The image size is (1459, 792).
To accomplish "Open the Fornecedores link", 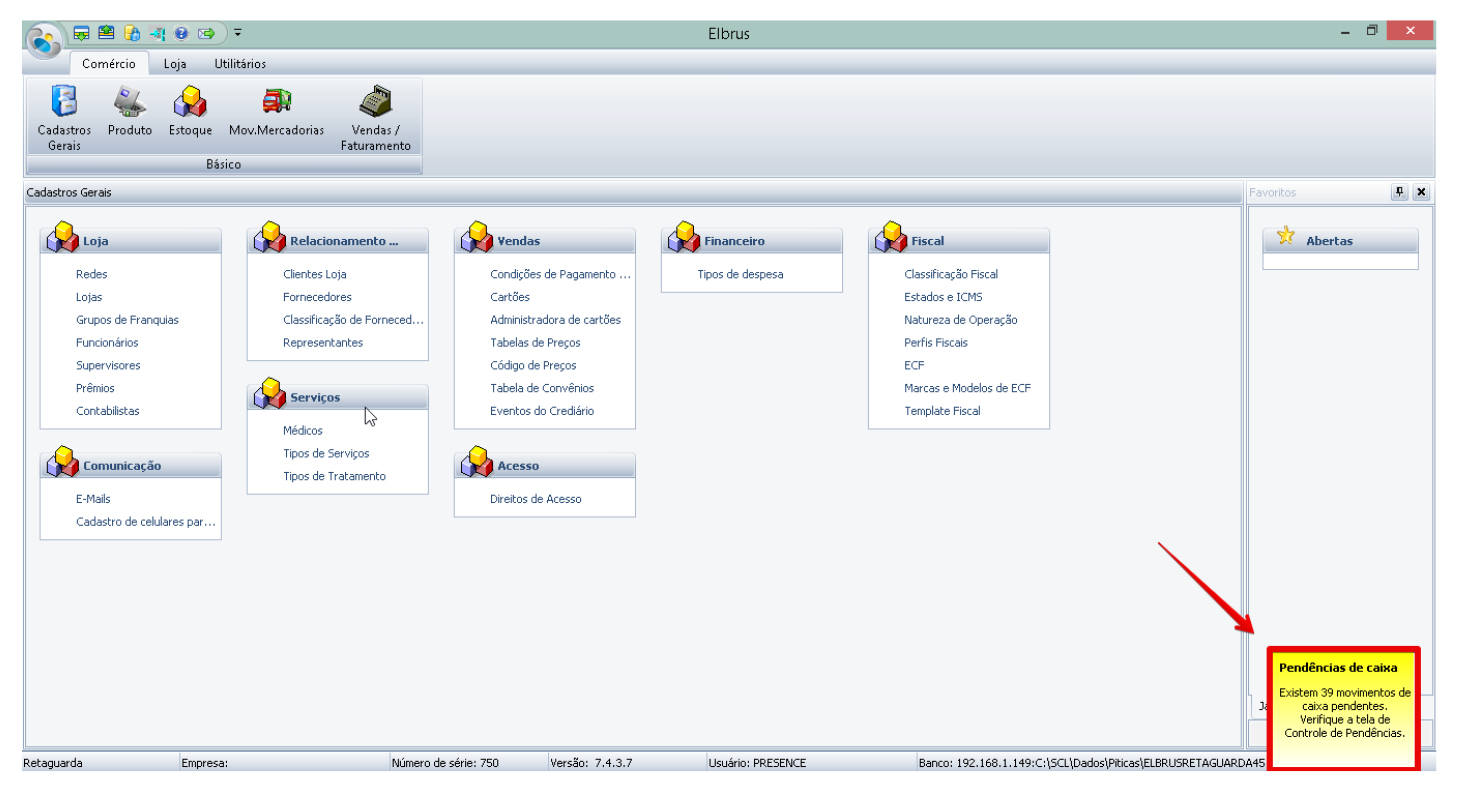I will click(x=317, y=297).
